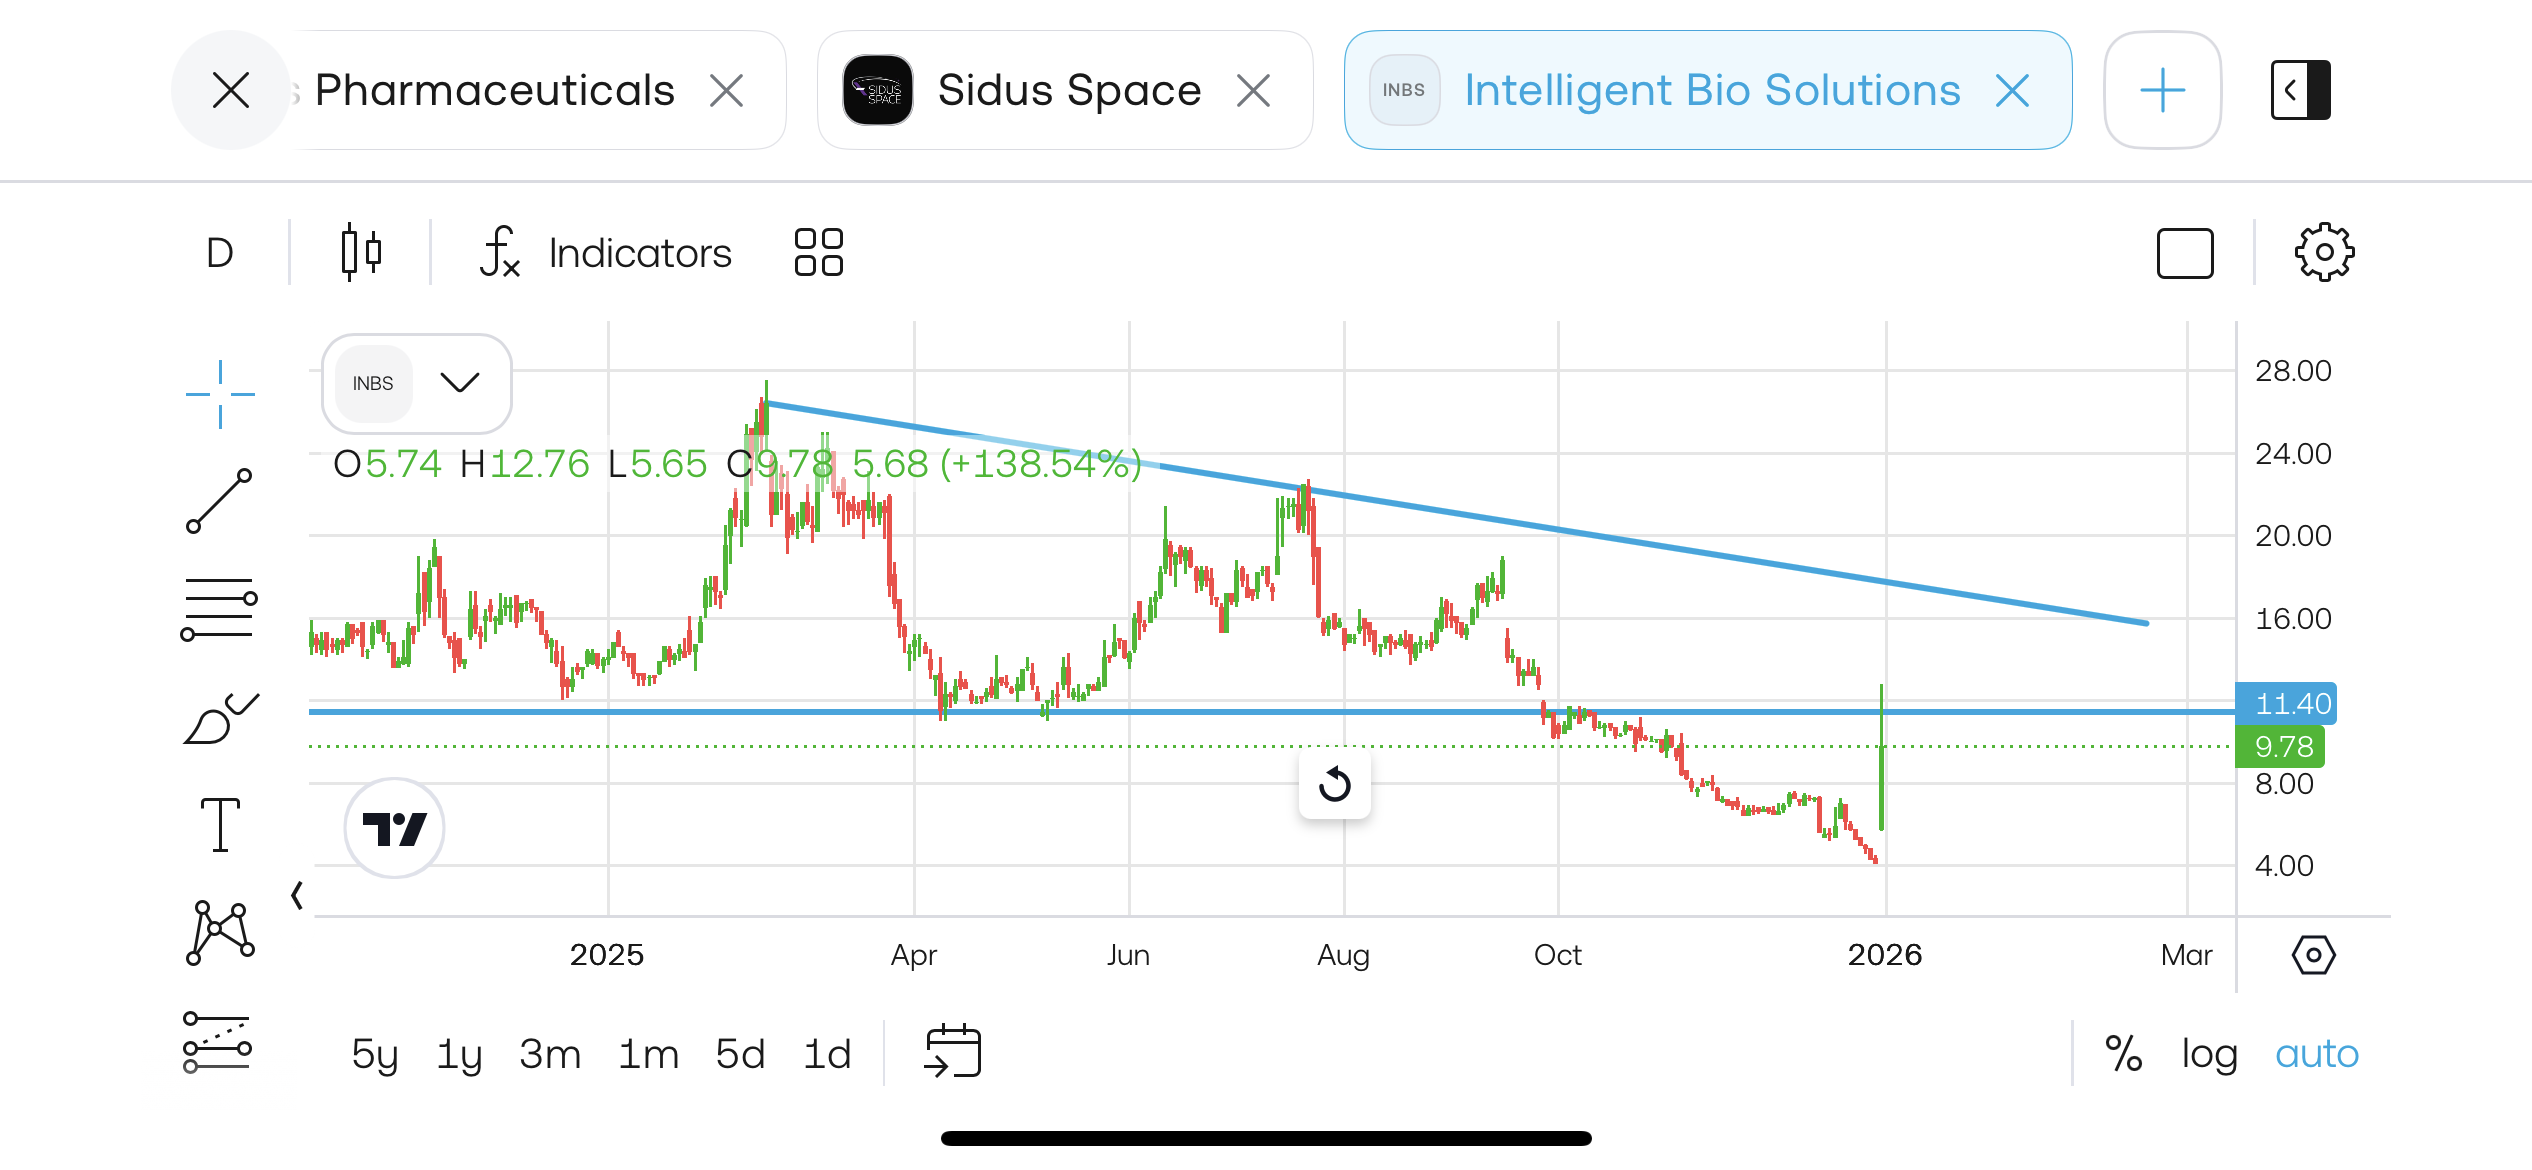This screenshot has height=1170, width=2532.
Task: Select the brush drawing tool
Action: tap(221, 718)
